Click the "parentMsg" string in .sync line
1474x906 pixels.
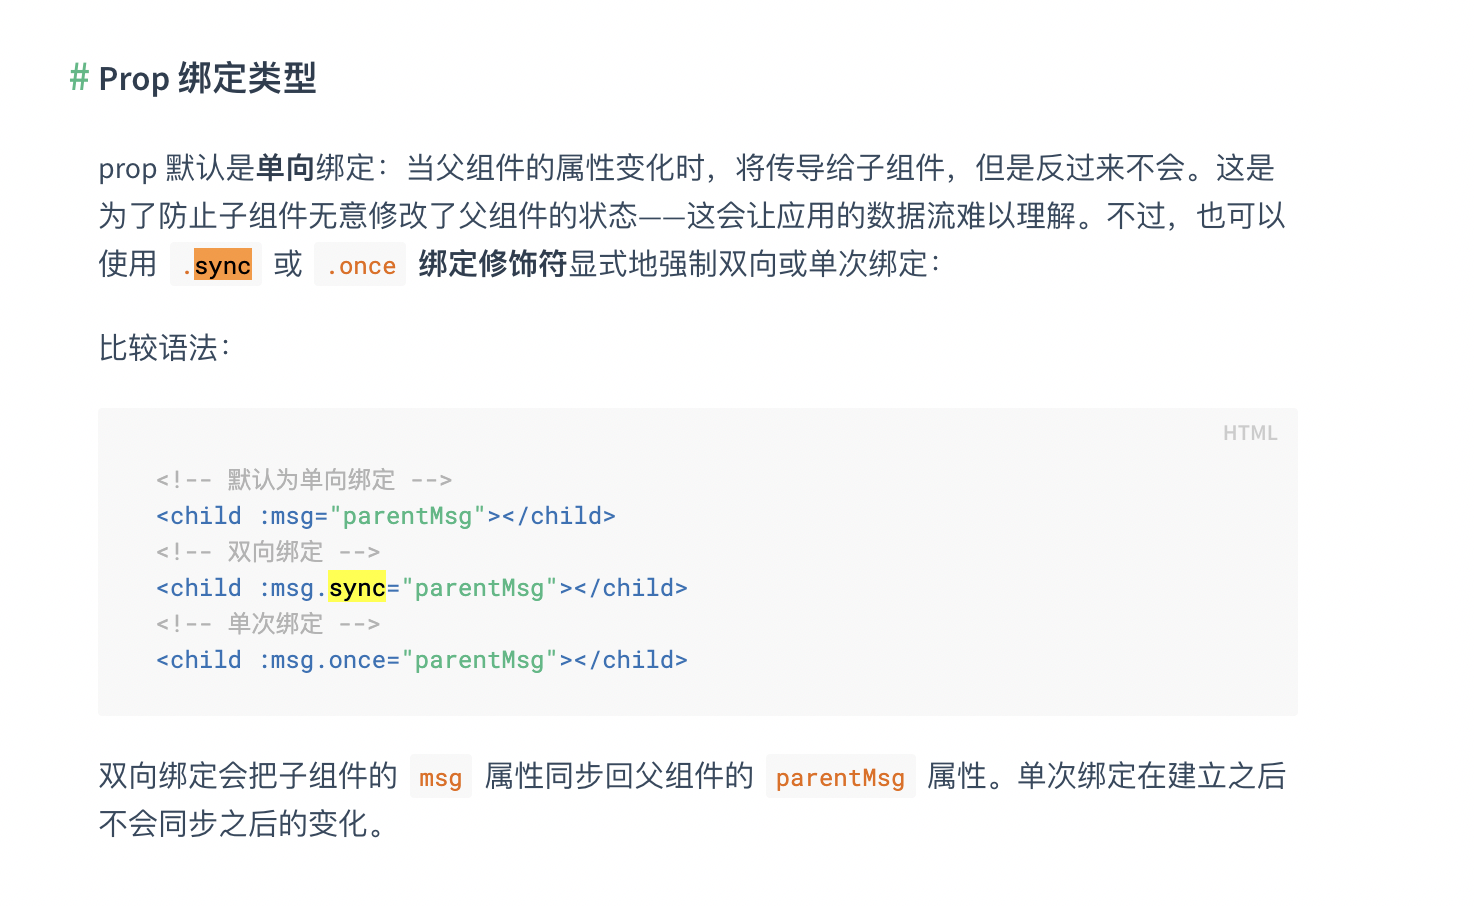click(x=479, y=588)
